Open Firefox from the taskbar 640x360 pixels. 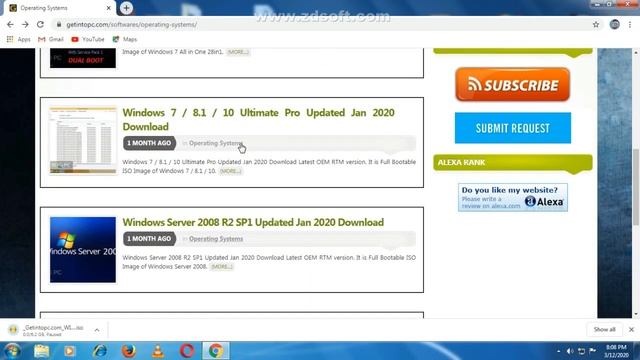coord(129,351)
